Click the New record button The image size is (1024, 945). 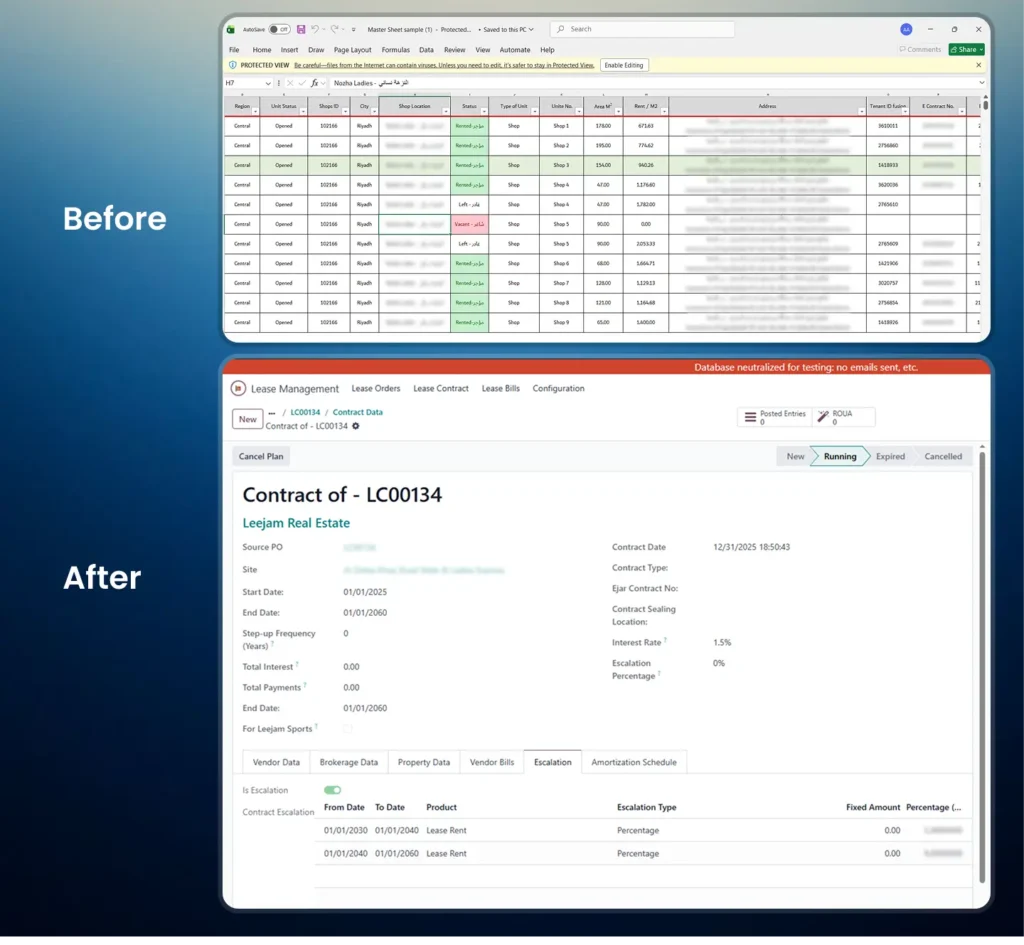point(248,419)
